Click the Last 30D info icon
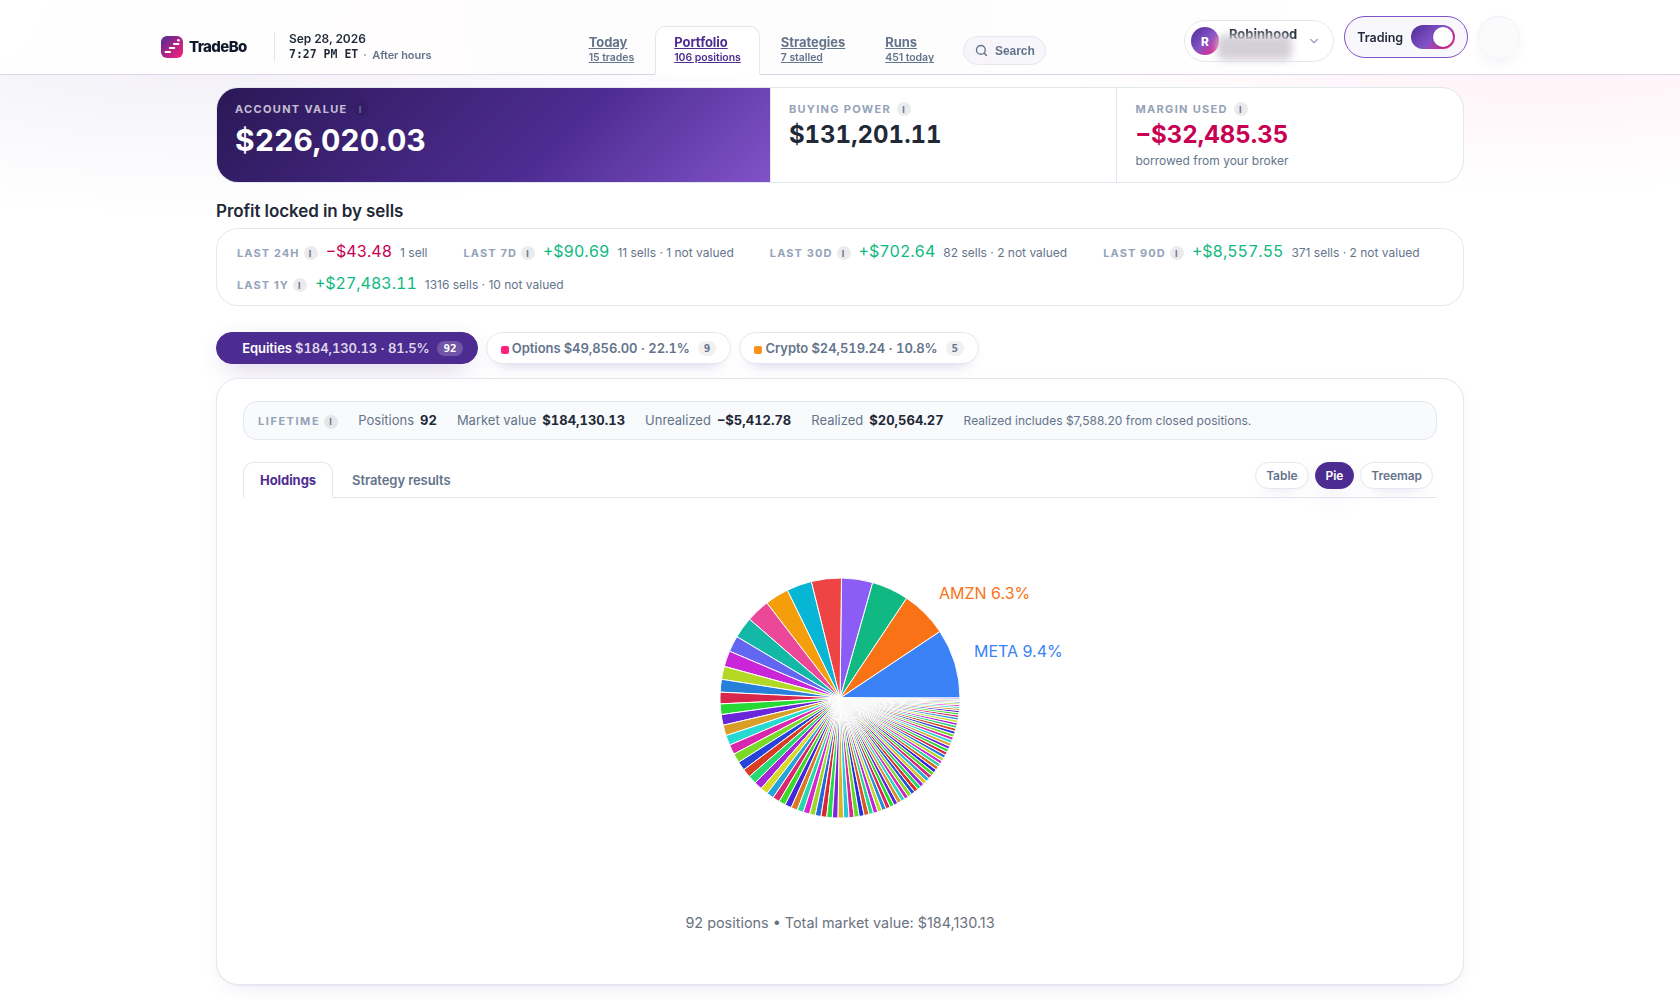Screen dimensions: 1680x1000 tap(844, 253)
